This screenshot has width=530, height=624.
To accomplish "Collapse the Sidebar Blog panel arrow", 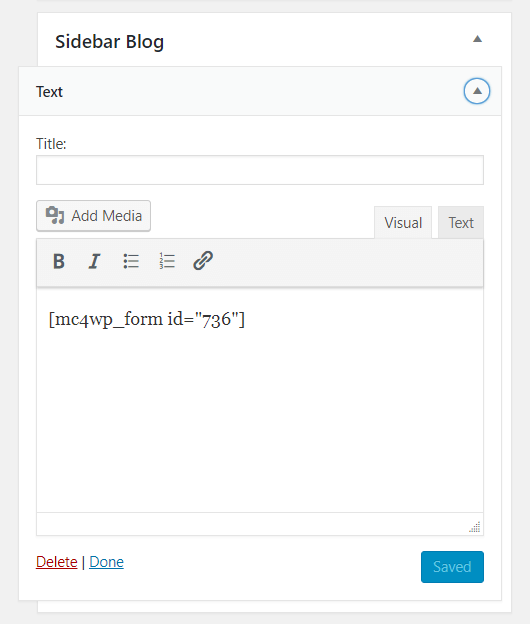I will click(x=477, y=39).
